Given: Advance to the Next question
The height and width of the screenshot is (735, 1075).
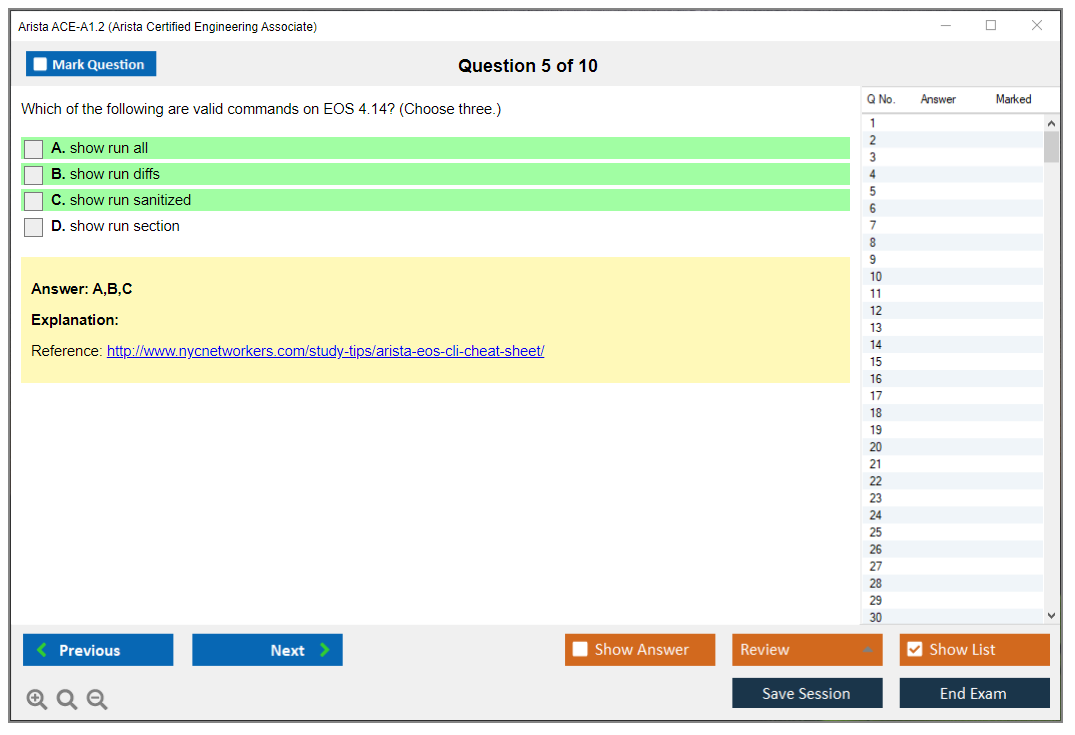Looking at the screenshot, I should point(267,650).
